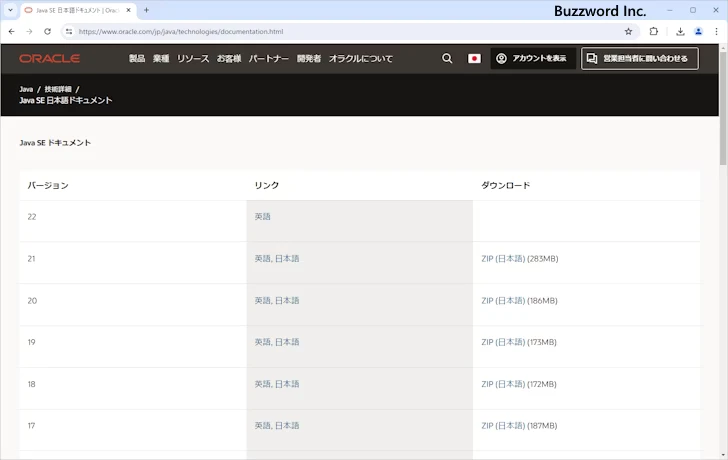Open 英語 link for version 17

[262, 426]
